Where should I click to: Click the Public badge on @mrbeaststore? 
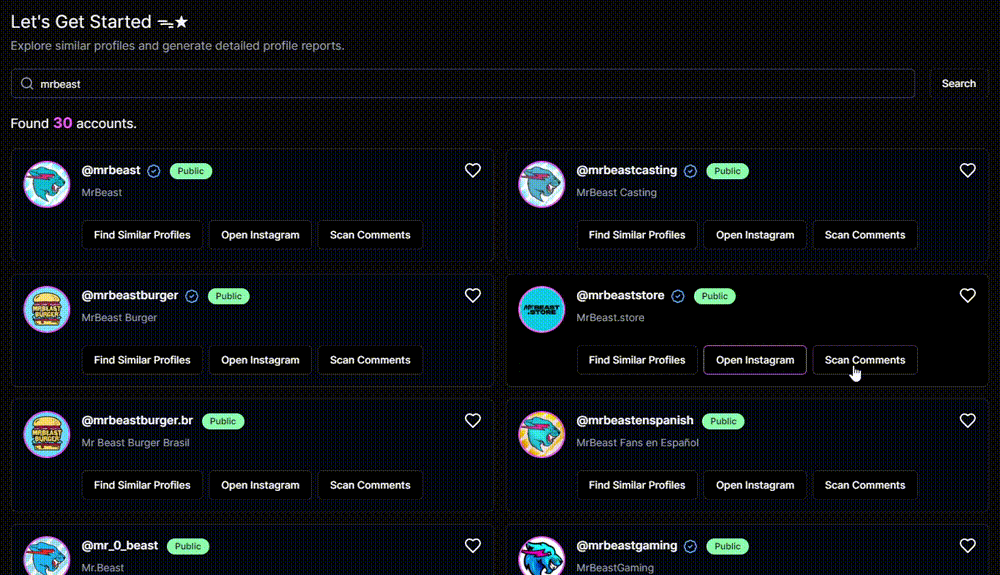coord(714,296)
